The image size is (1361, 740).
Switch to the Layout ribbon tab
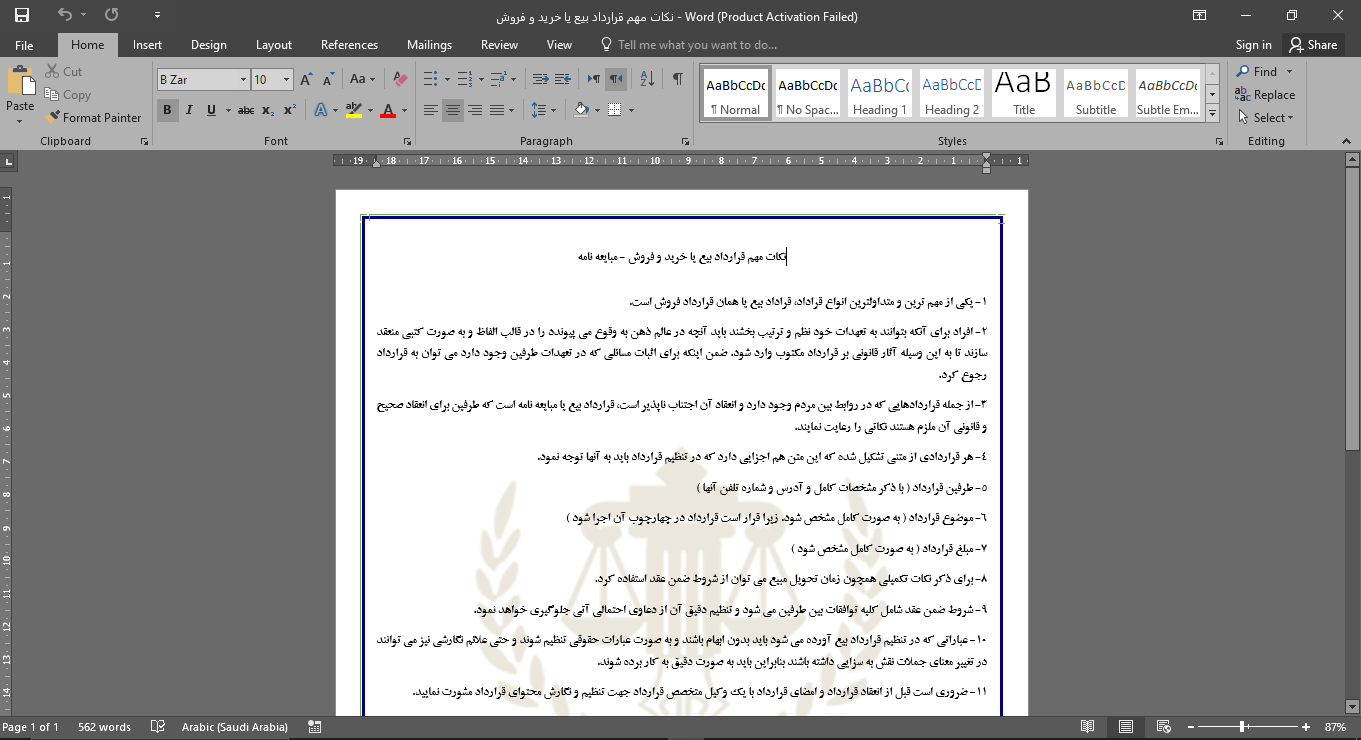click(273, 45)
